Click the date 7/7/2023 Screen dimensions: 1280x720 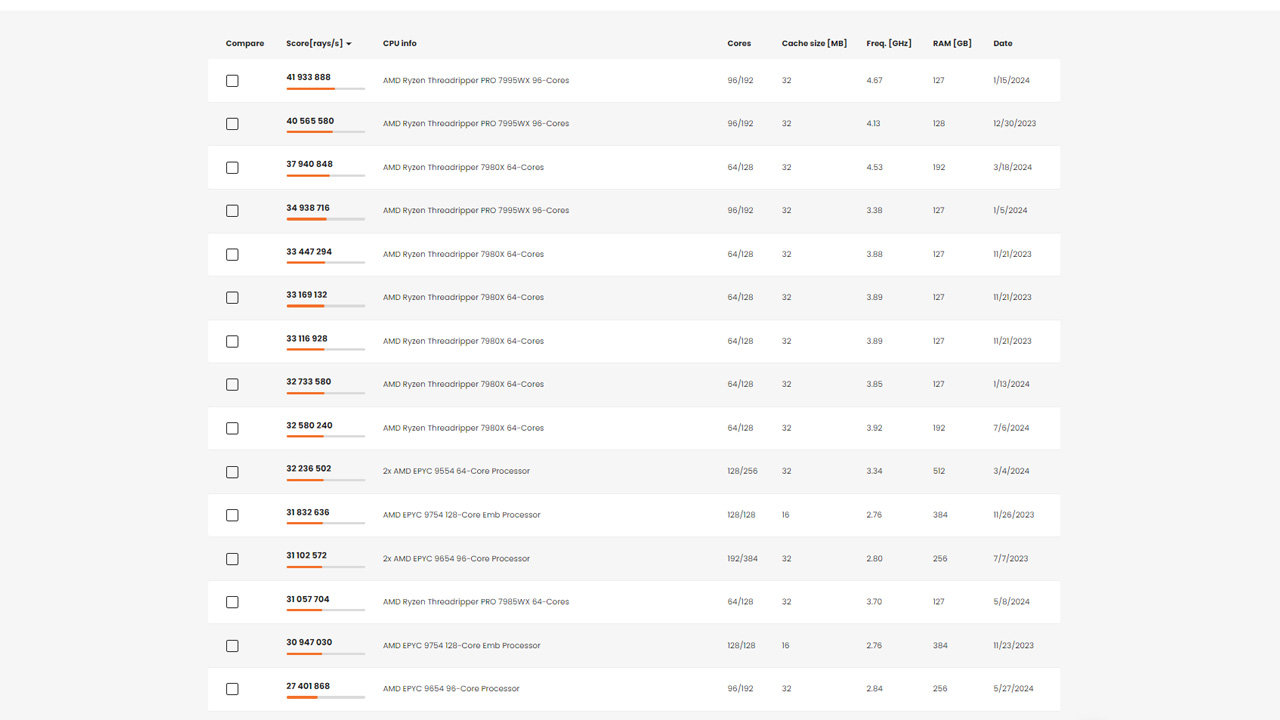[1011, 559]
